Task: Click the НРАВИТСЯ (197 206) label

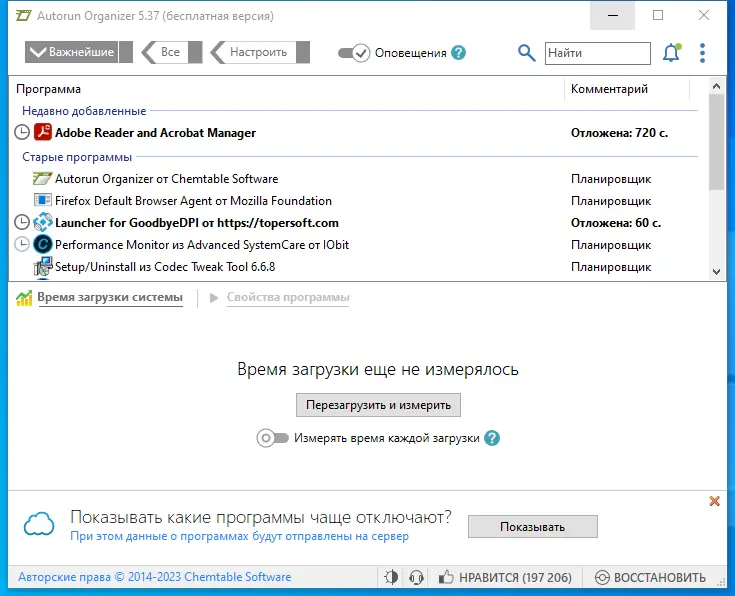Action: pyautogui.click(x=515, y=577)
